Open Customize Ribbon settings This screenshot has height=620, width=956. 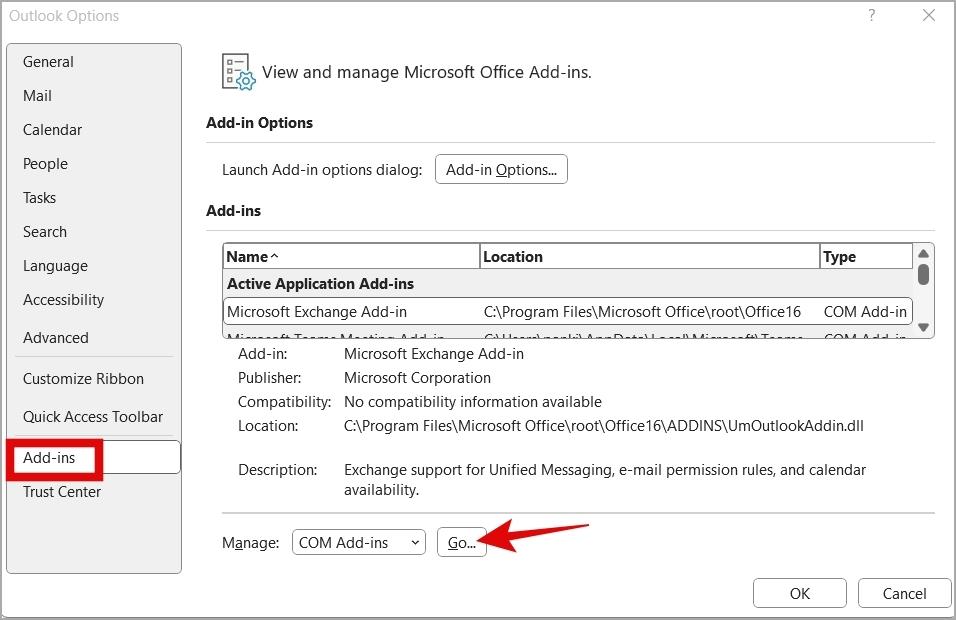tap(84, 379)
